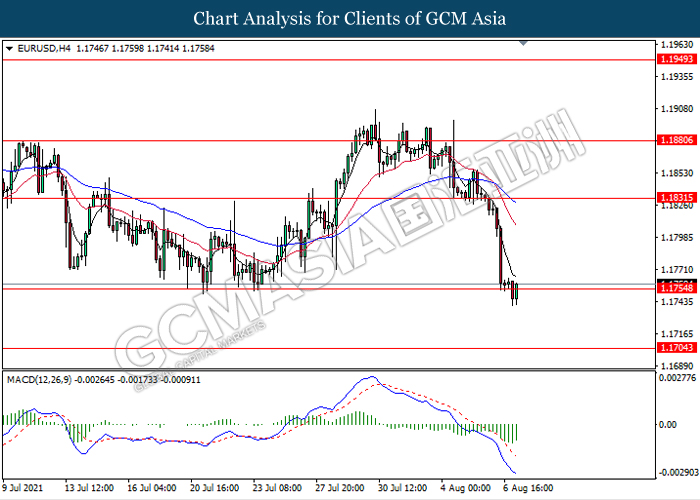This screenshot has height=500, width=700.
Task: Click the EURUSD,H4 symbol title text
Action: pos(44,48)
